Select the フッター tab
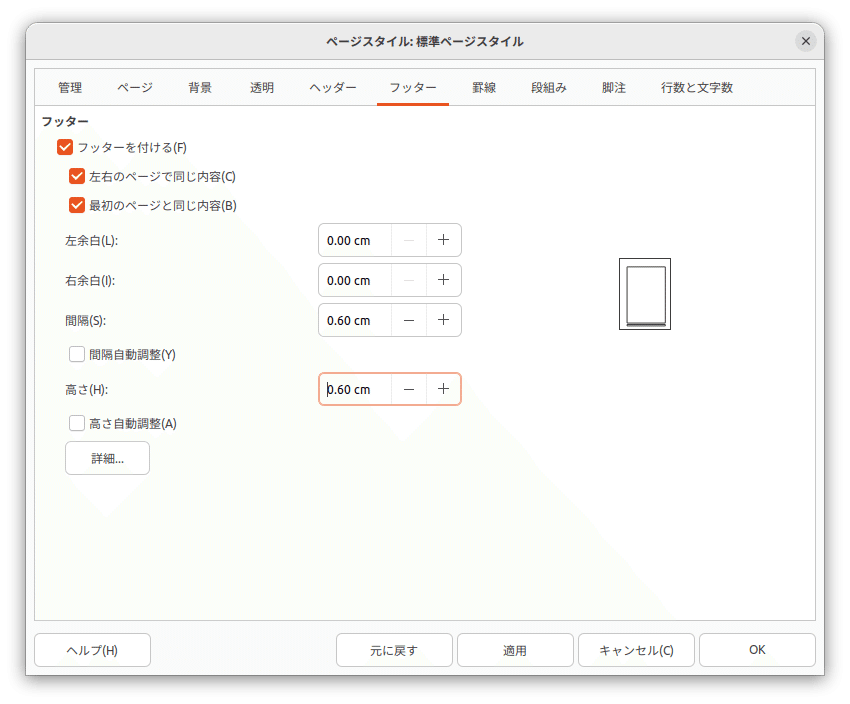 coord(413,88)
